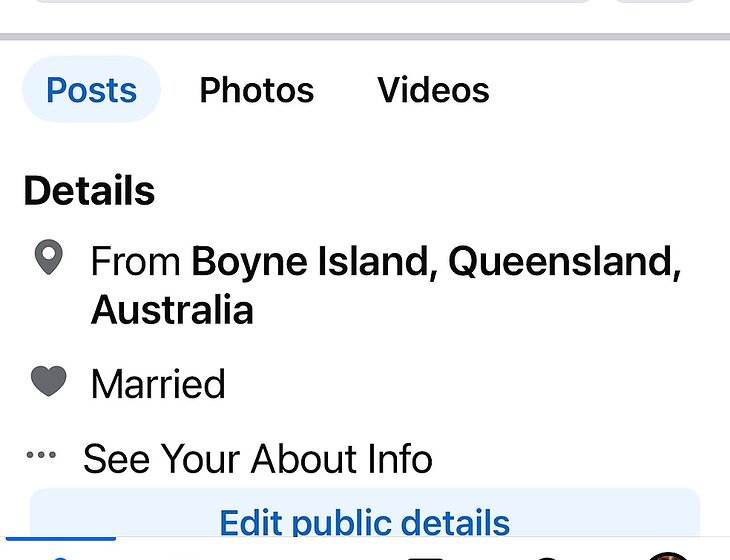This screenshot has width=730, height=560.
Task: Open the profile avatar in bottom bar
Action: 667,556
